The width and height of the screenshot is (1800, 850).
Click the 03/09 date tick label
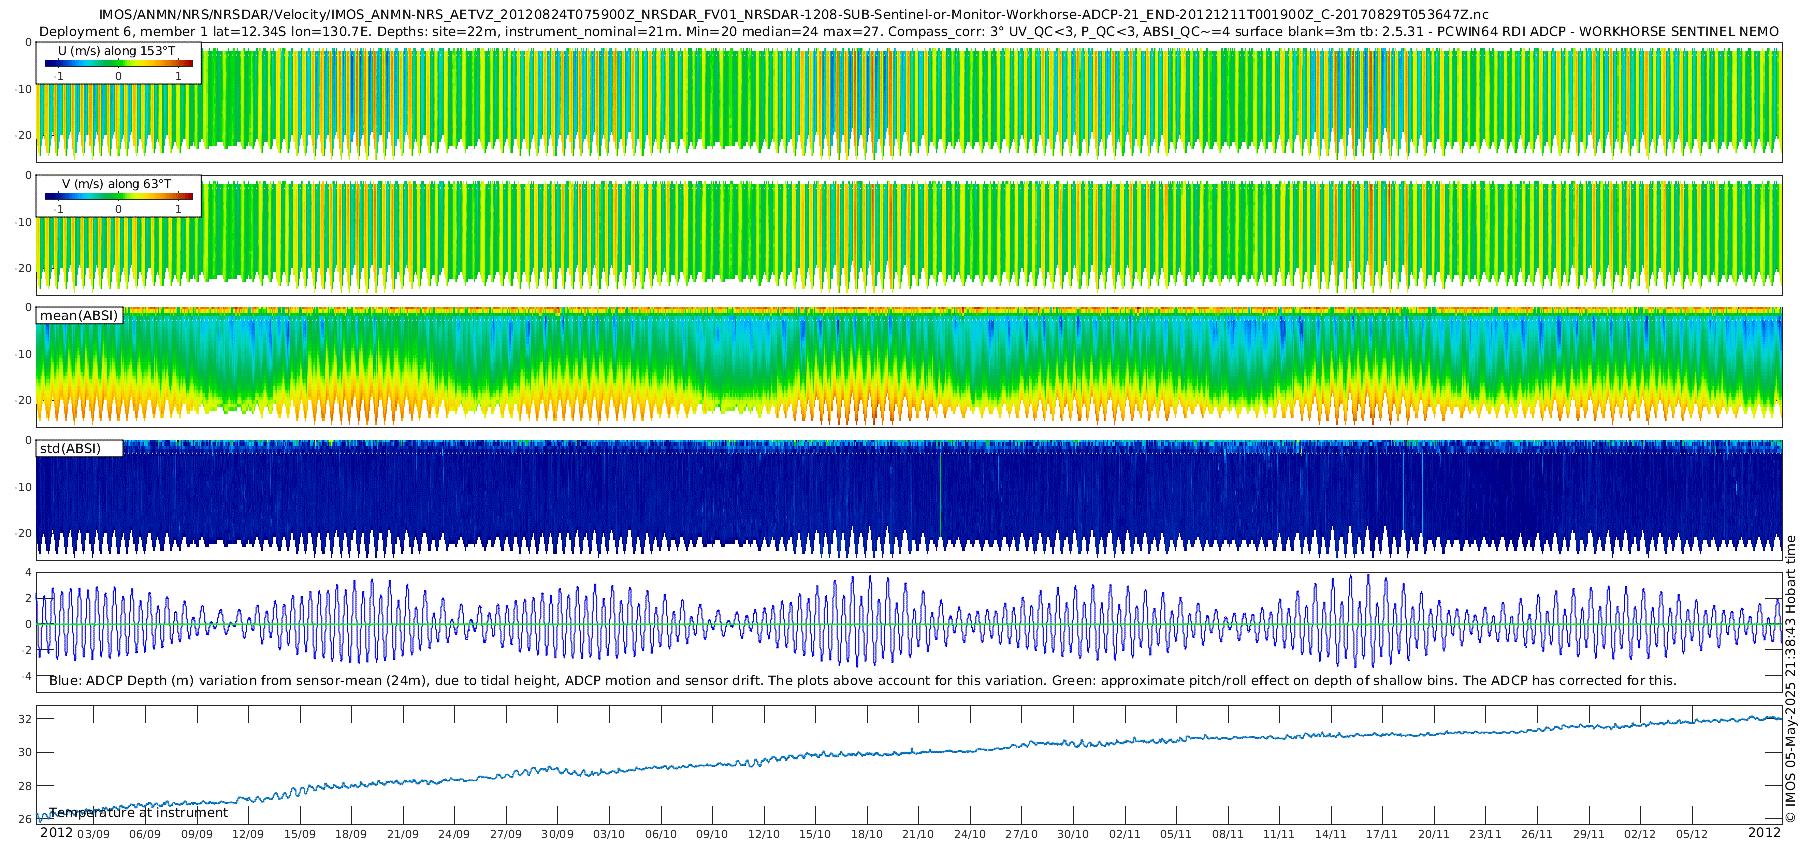pyautogui.click(x=93, y=834)
